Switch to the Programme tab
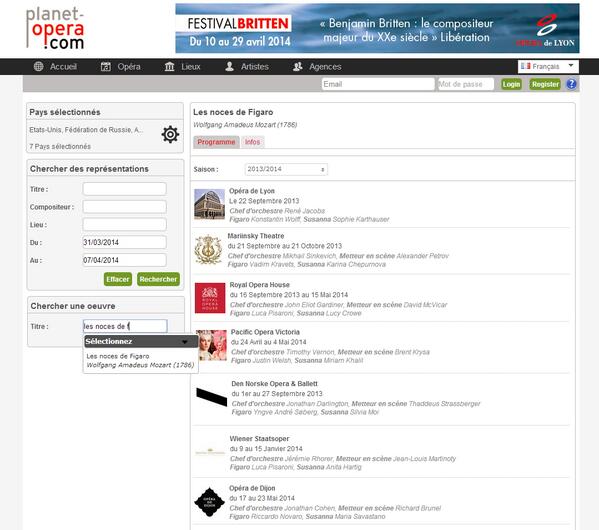The image size is (599, 530). (x=216, y=142)
